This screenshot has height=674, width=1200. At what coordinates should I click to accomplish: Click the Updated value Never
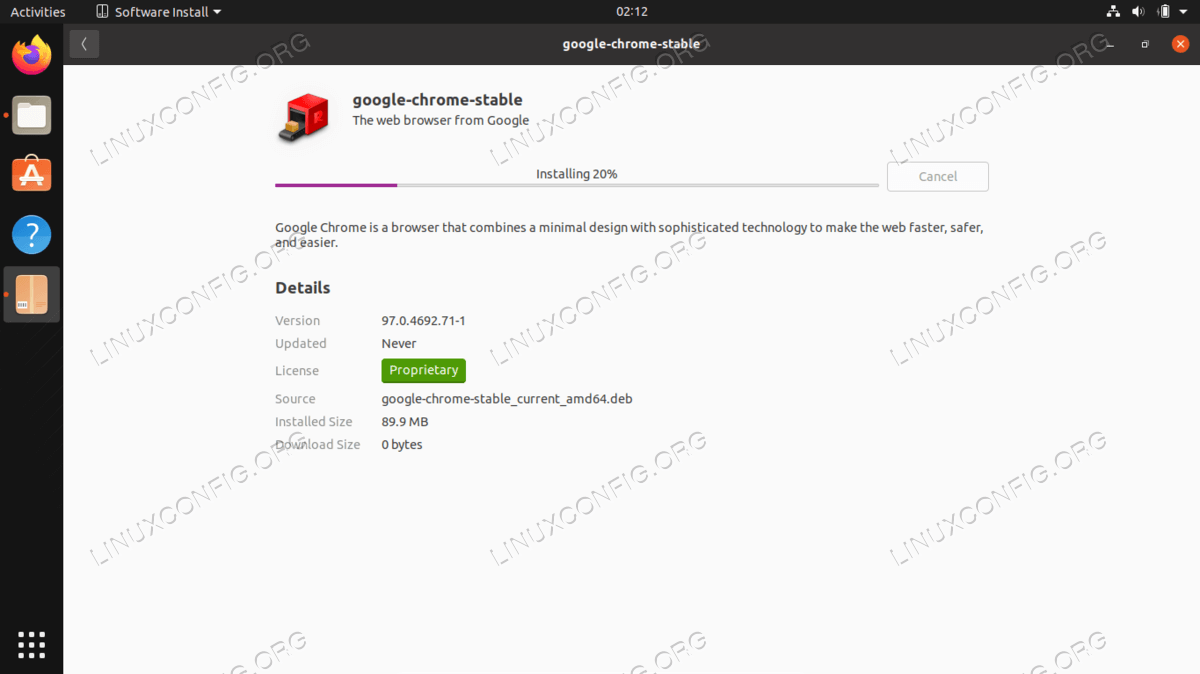click(x=399, y=344)
